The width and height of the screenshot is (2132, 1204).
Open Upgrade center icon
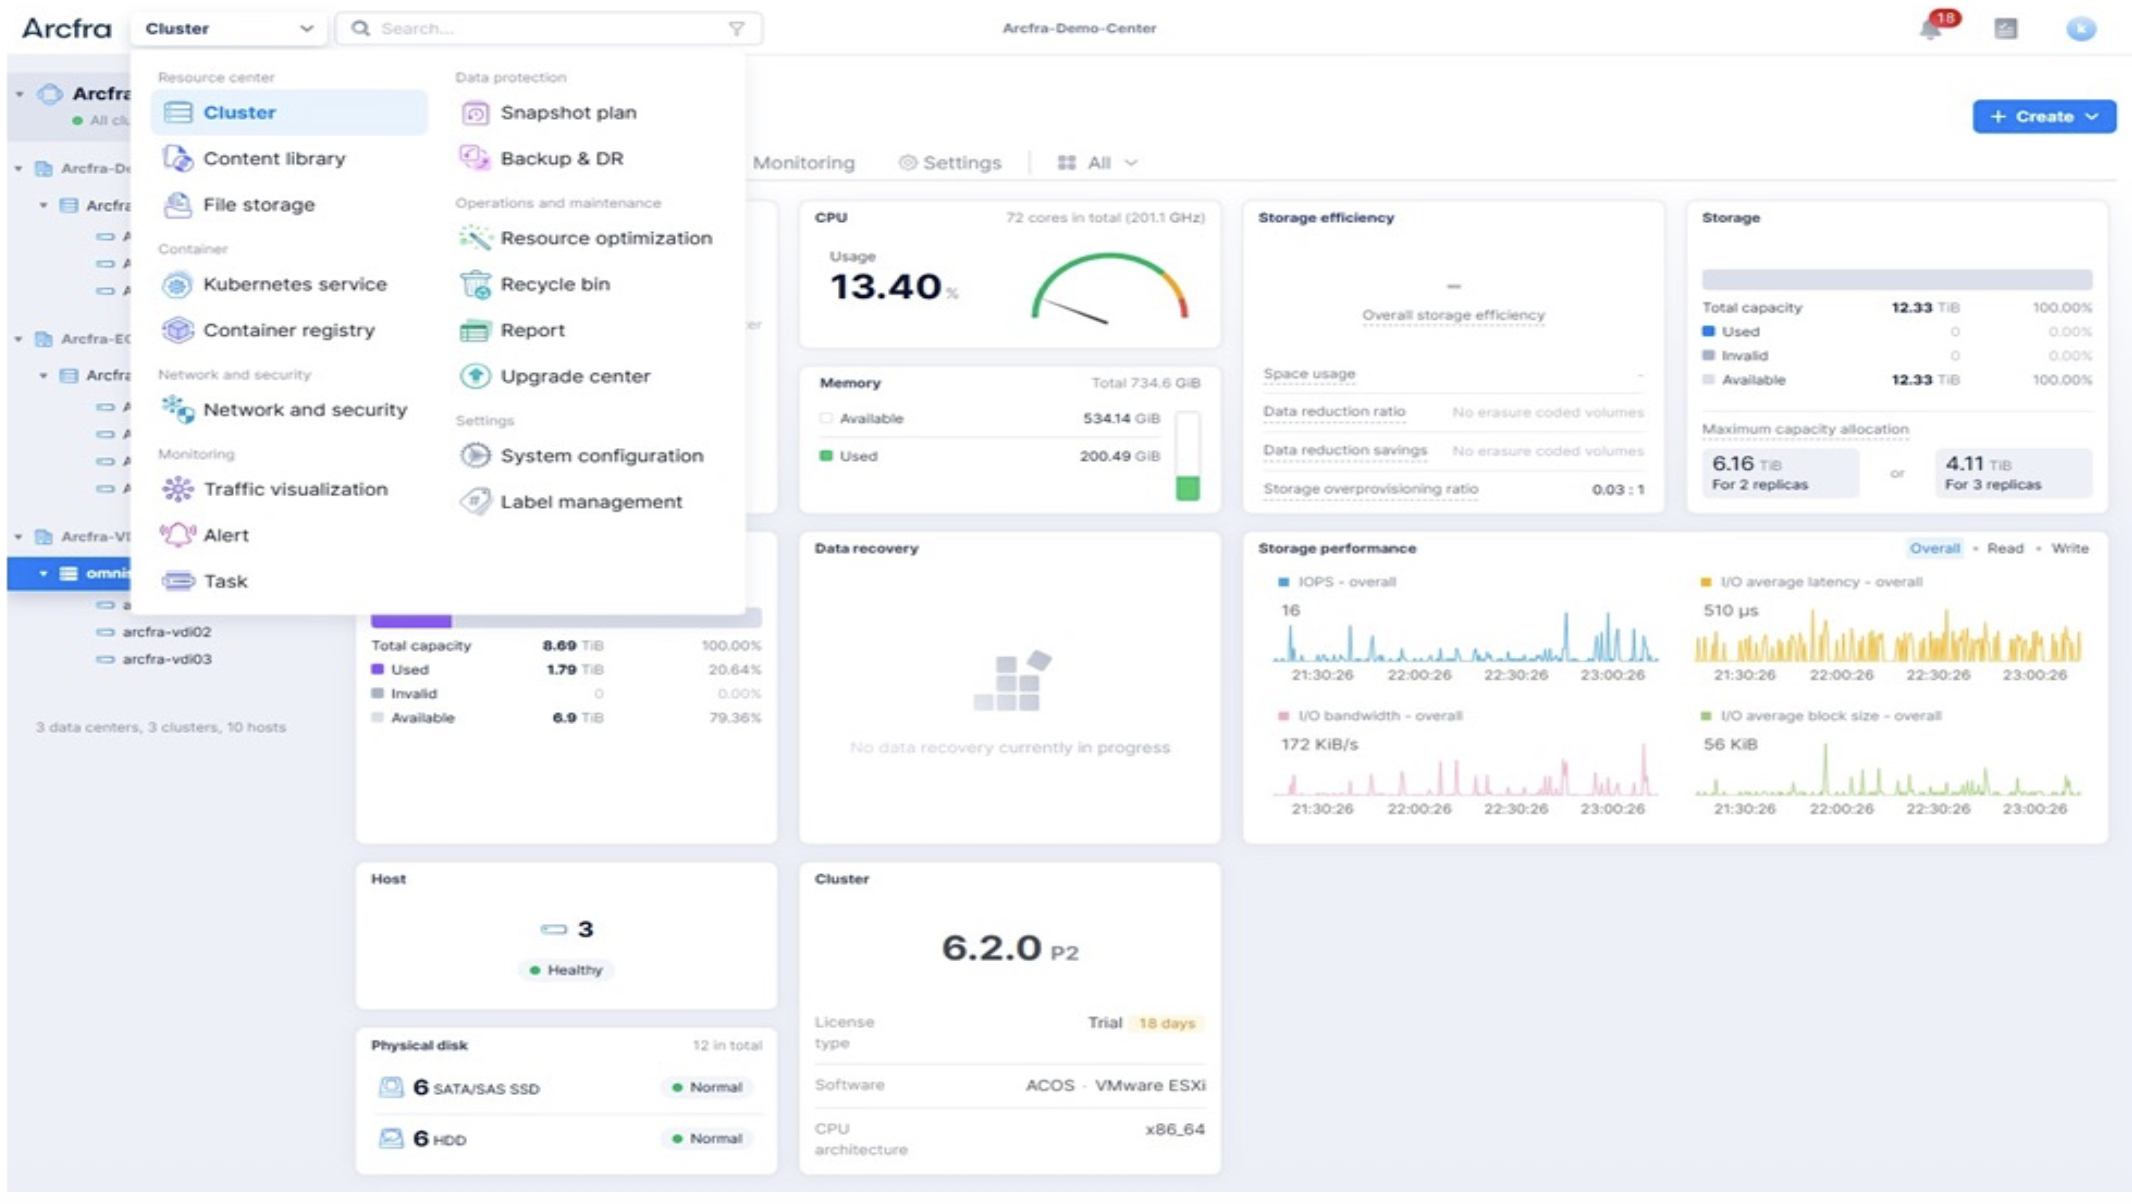[475, 376]
